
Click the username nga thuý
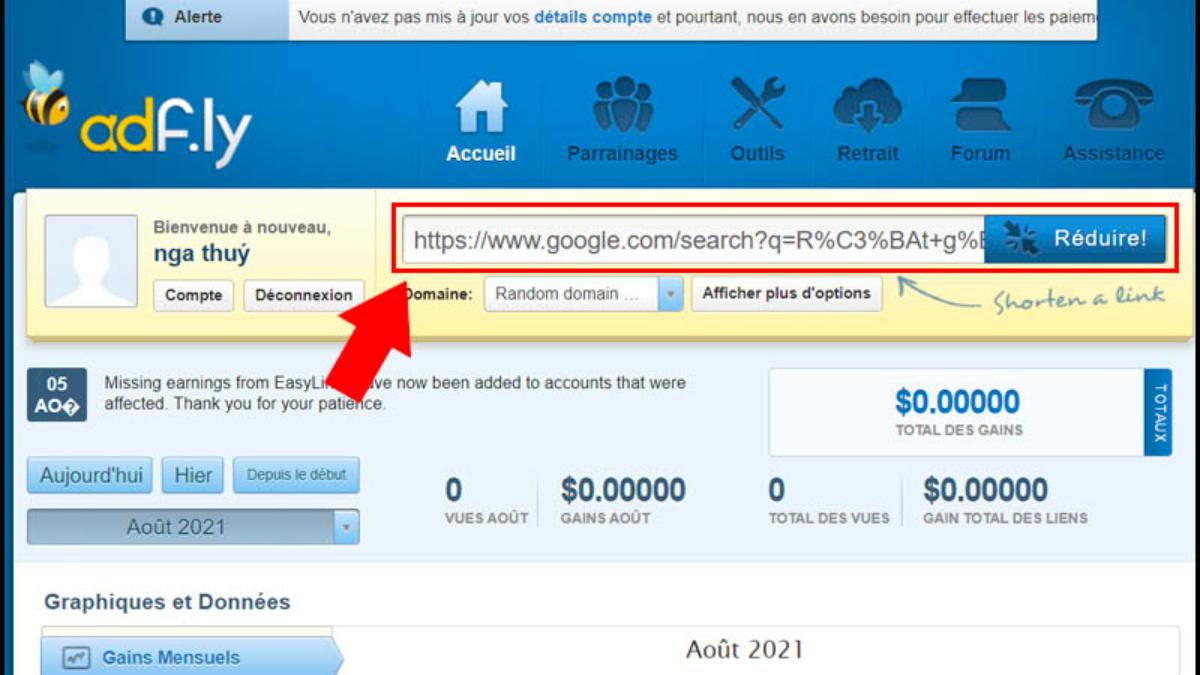201,253
